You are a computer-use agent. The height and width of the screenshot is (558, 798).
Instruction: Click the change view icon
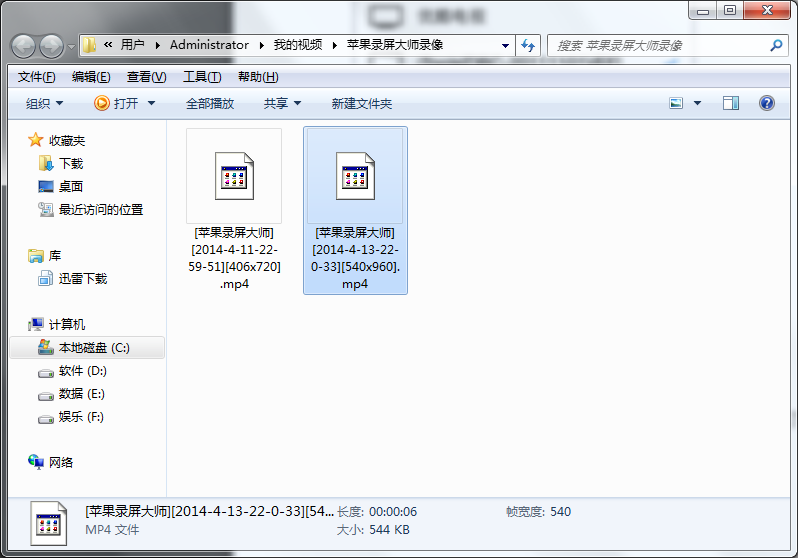[676, 103]
